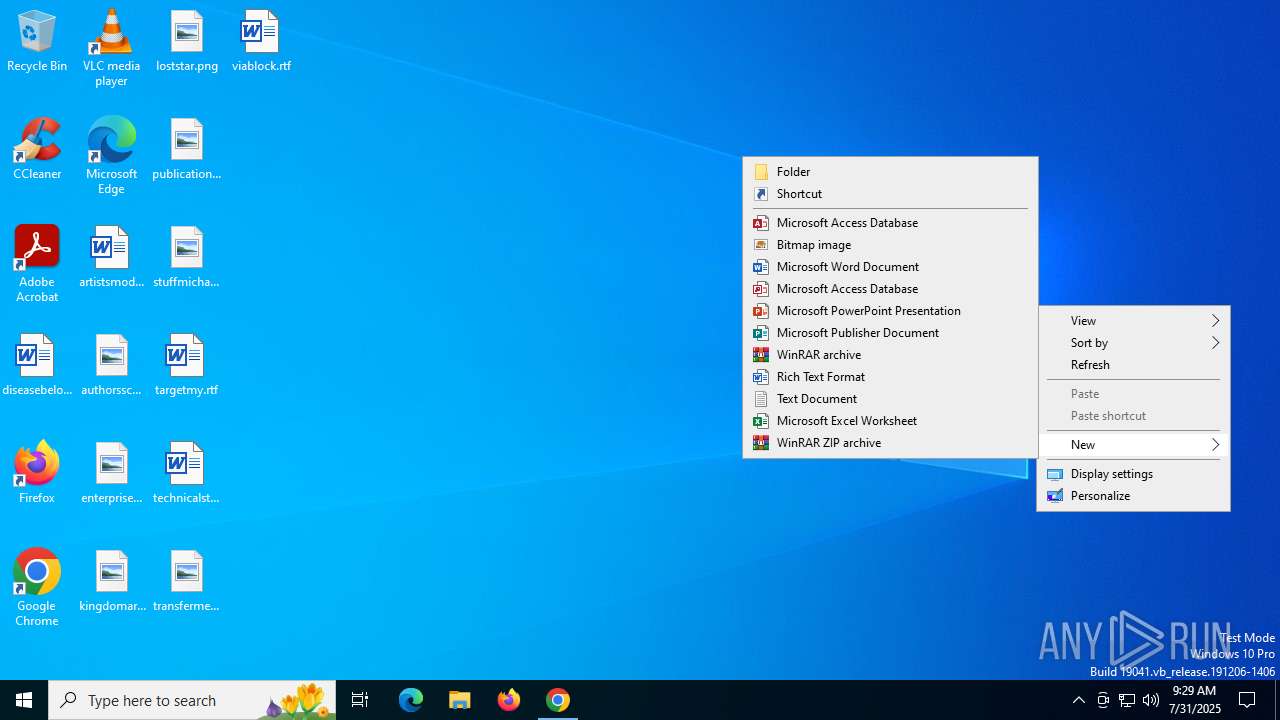Open File Explorer from the taskbar
Screen dimensions: 1280x720
pos(460,700)
